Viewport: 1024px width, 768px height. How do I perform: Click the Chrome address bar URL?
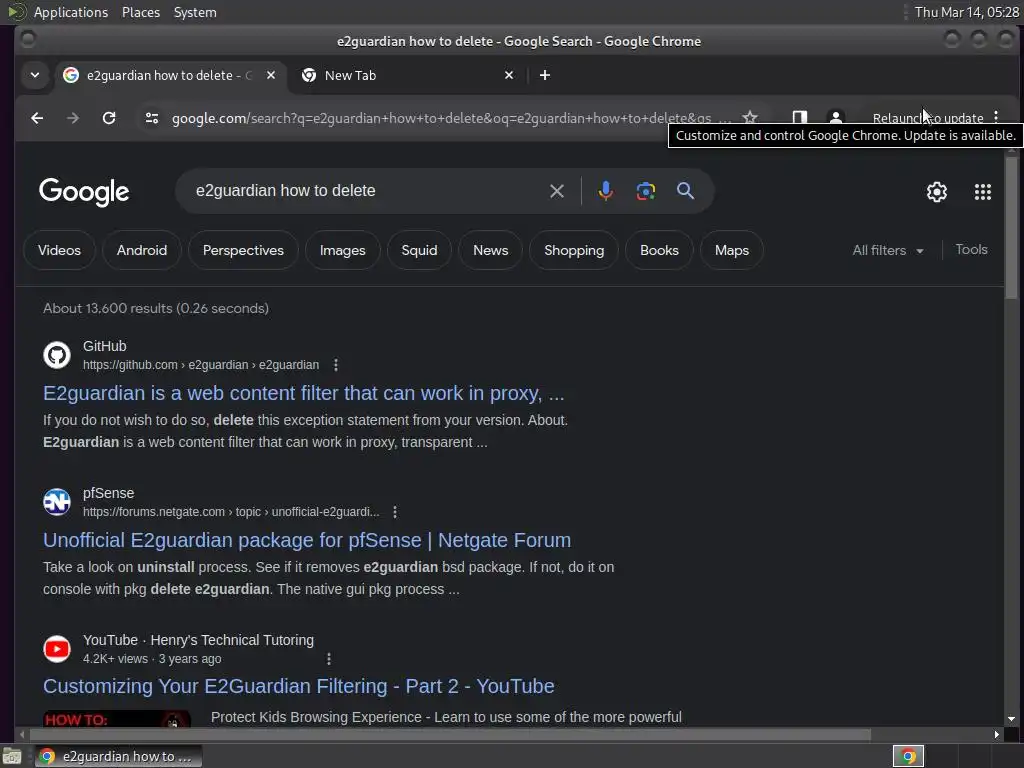pos(441,118)
